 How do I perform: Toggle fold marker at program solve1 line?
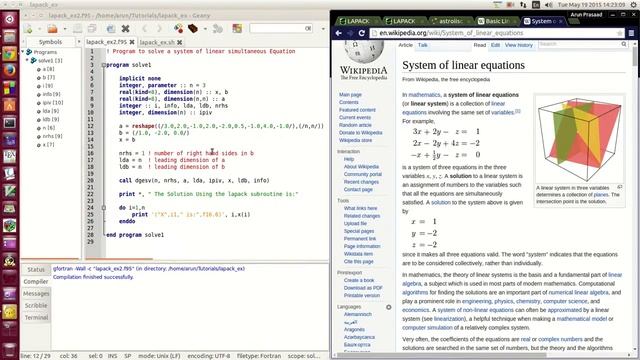tap(104, 65)
